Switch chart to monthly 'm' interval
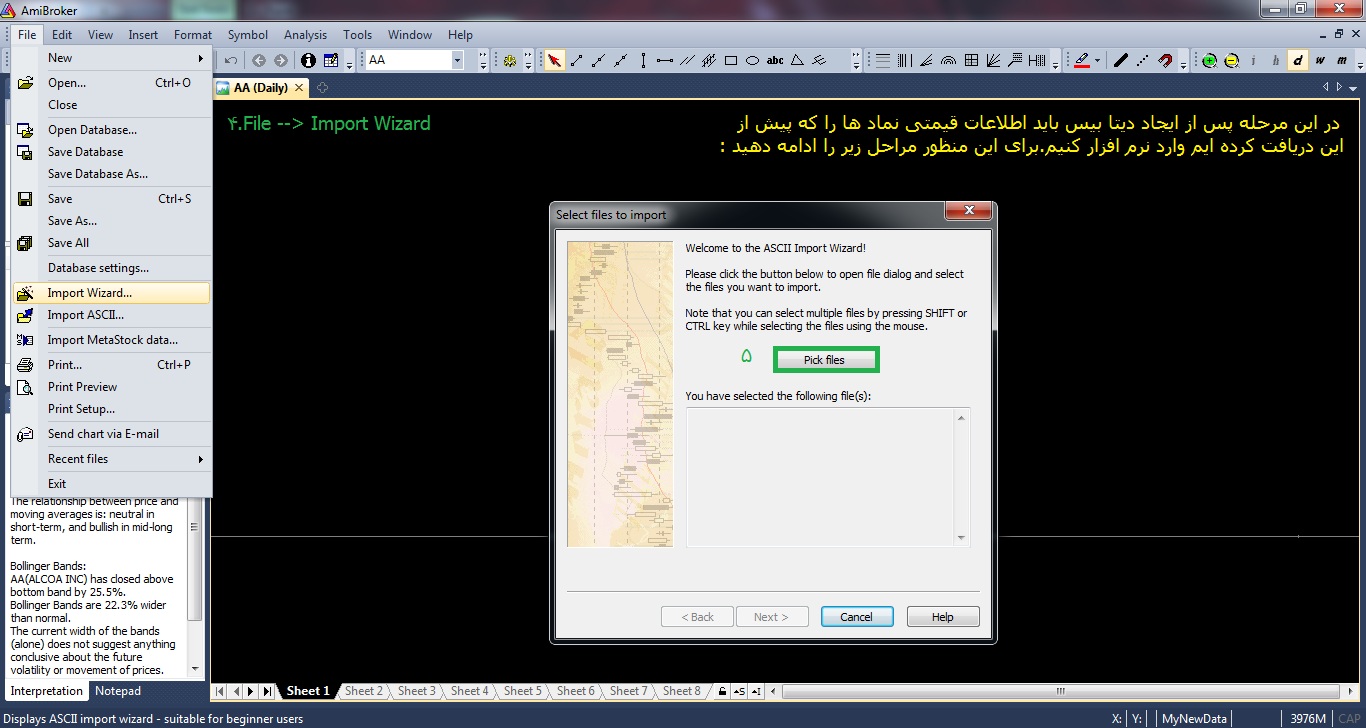 click(x=1342, y=60)
